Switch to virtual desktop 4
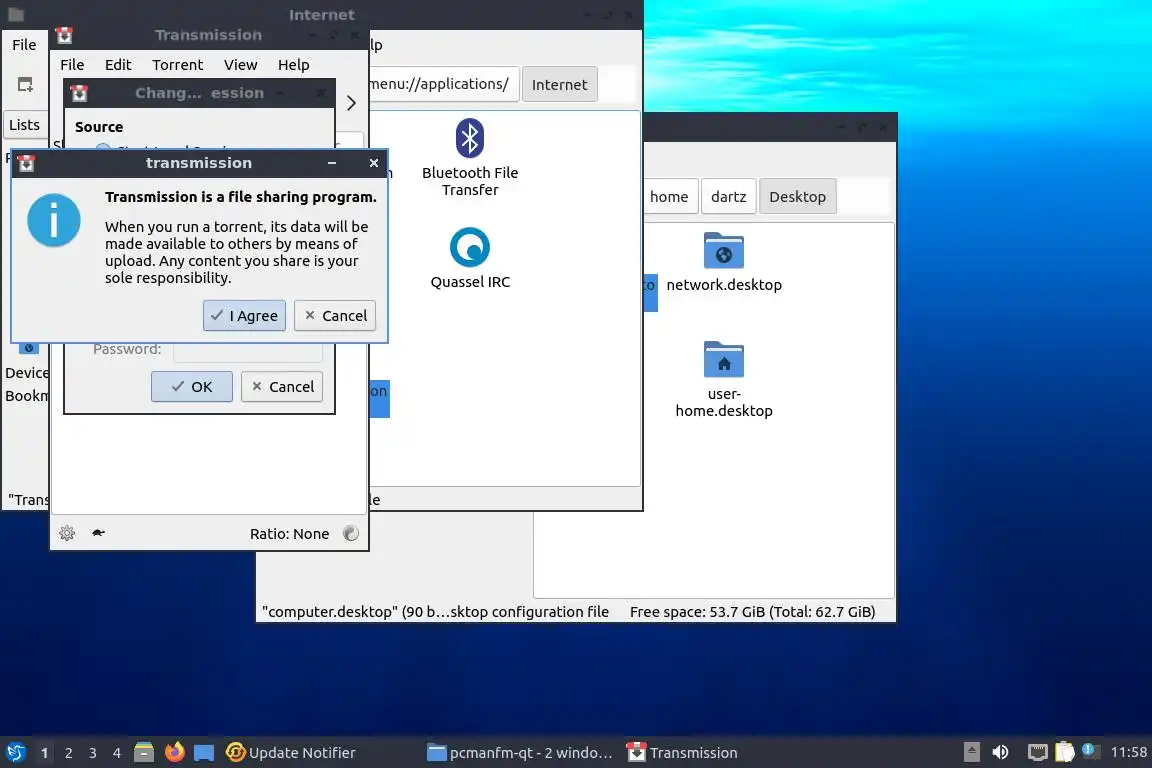This screenshot has width=1152, height=768. pyautogui.click(x=117, y=753)
